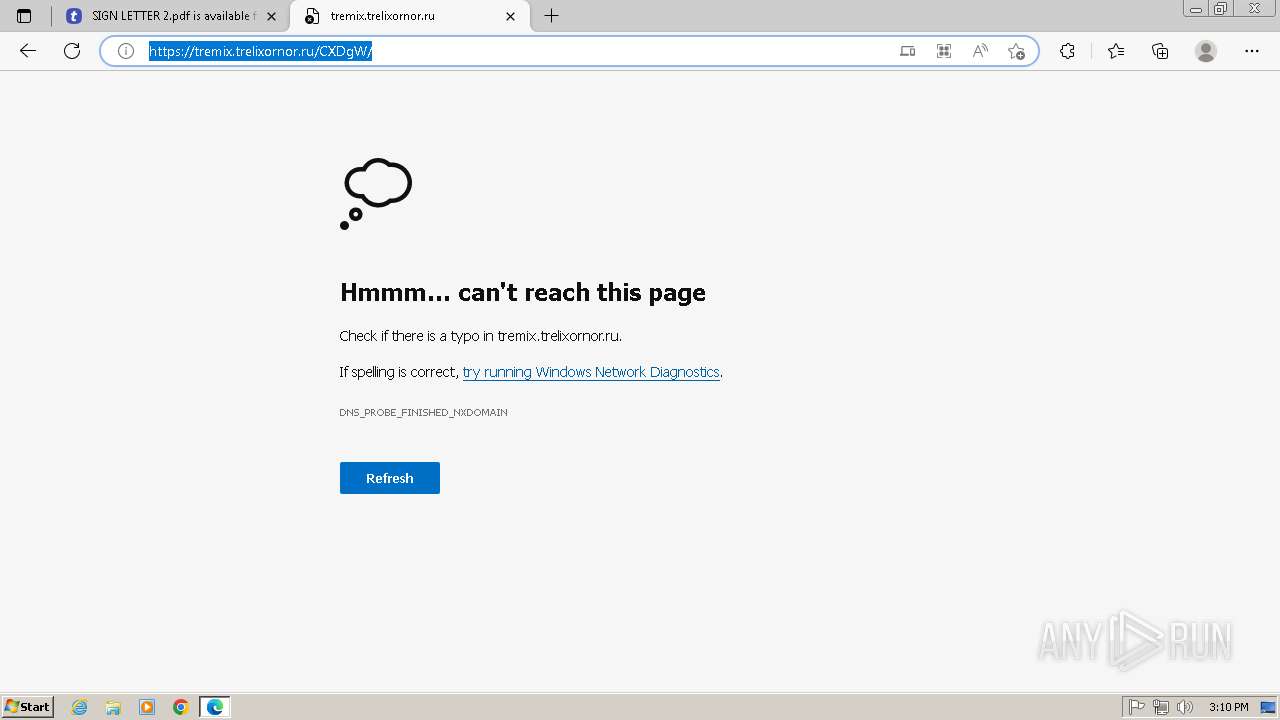Screen dimensions: 1280x720
Task: Click the show desktop tray icon
Action: (1268, 707)
